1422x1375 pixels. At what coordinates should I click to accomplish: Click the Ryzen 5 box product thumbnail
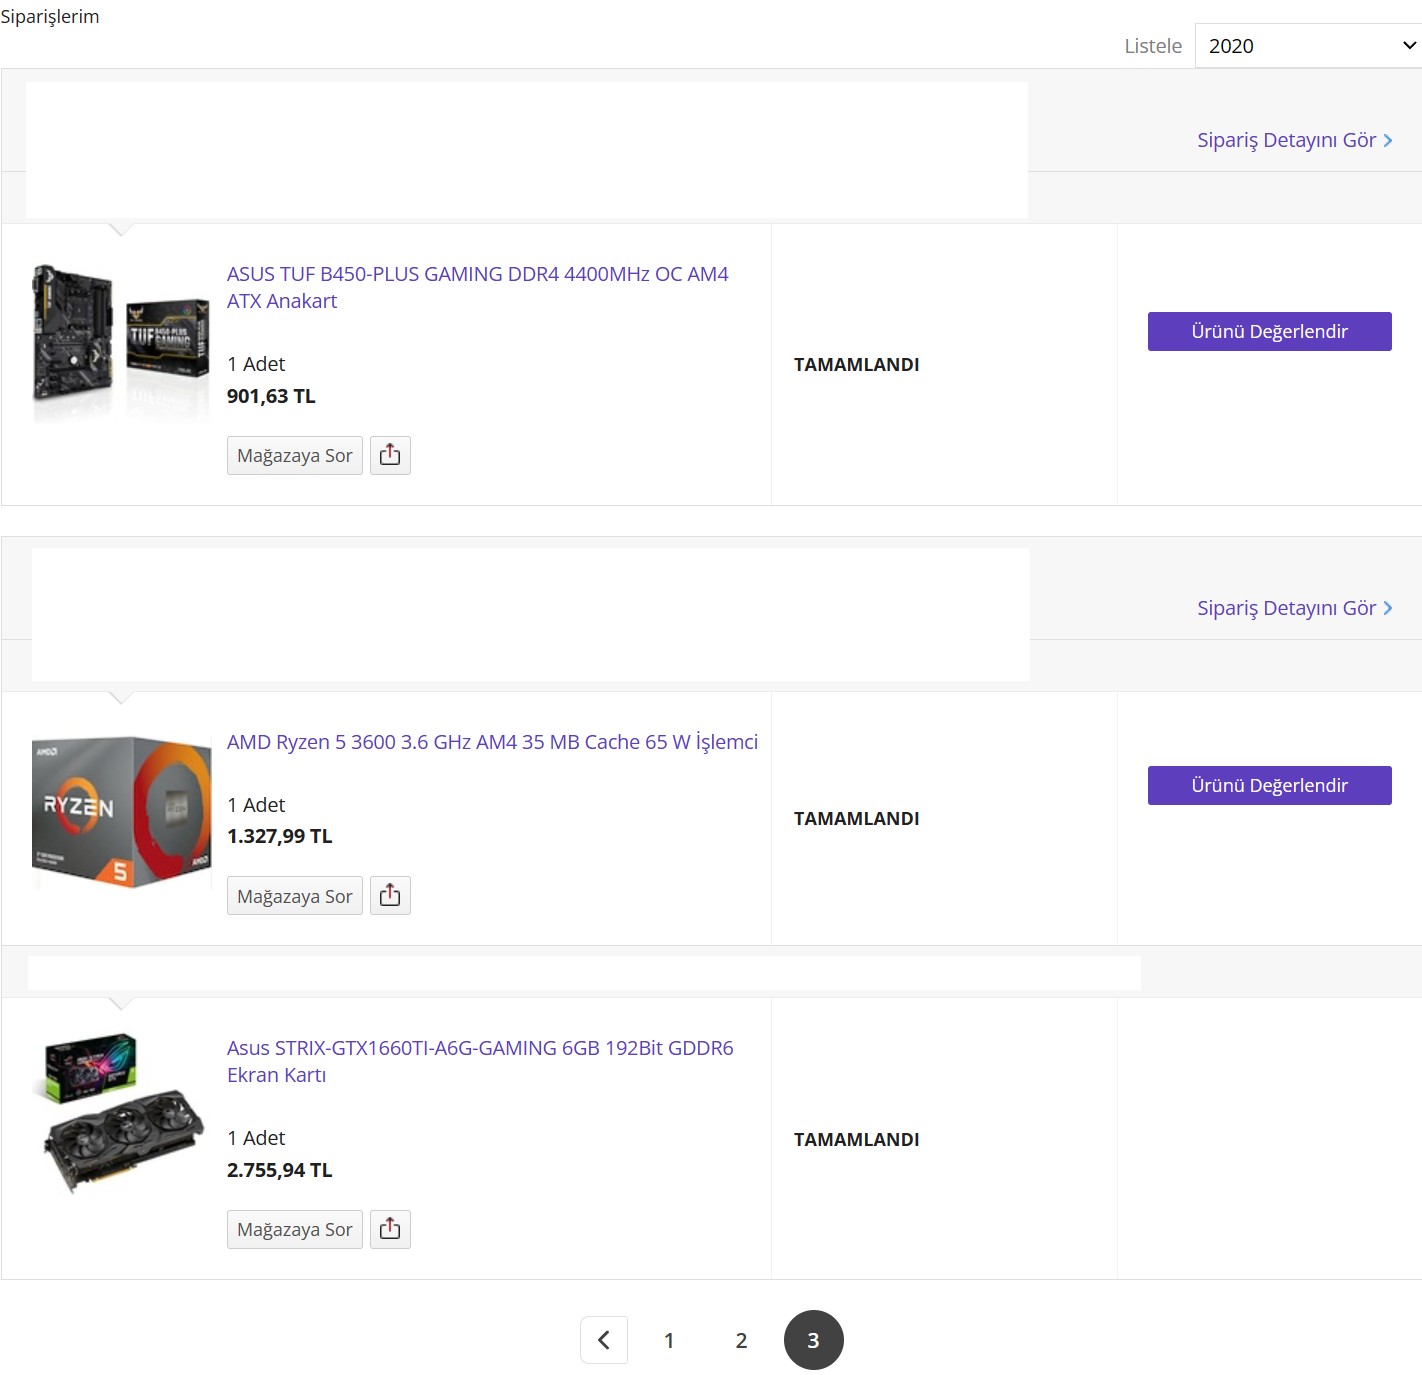[121, 812]
